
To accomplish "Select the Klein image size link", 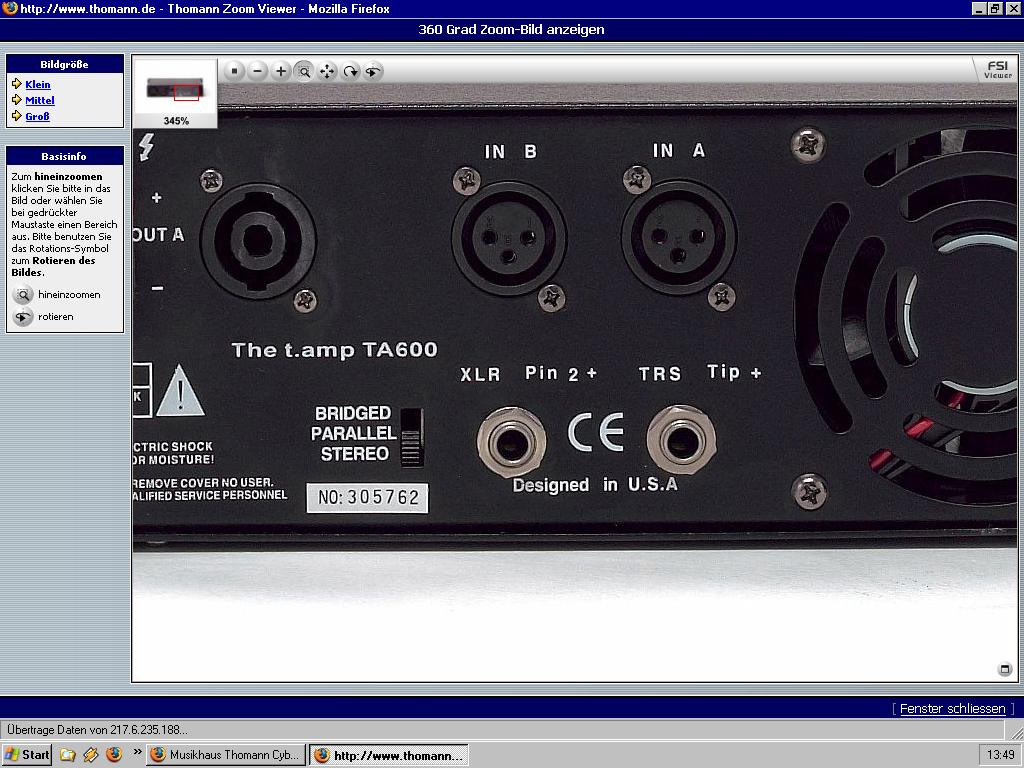I will coord(38,84).
